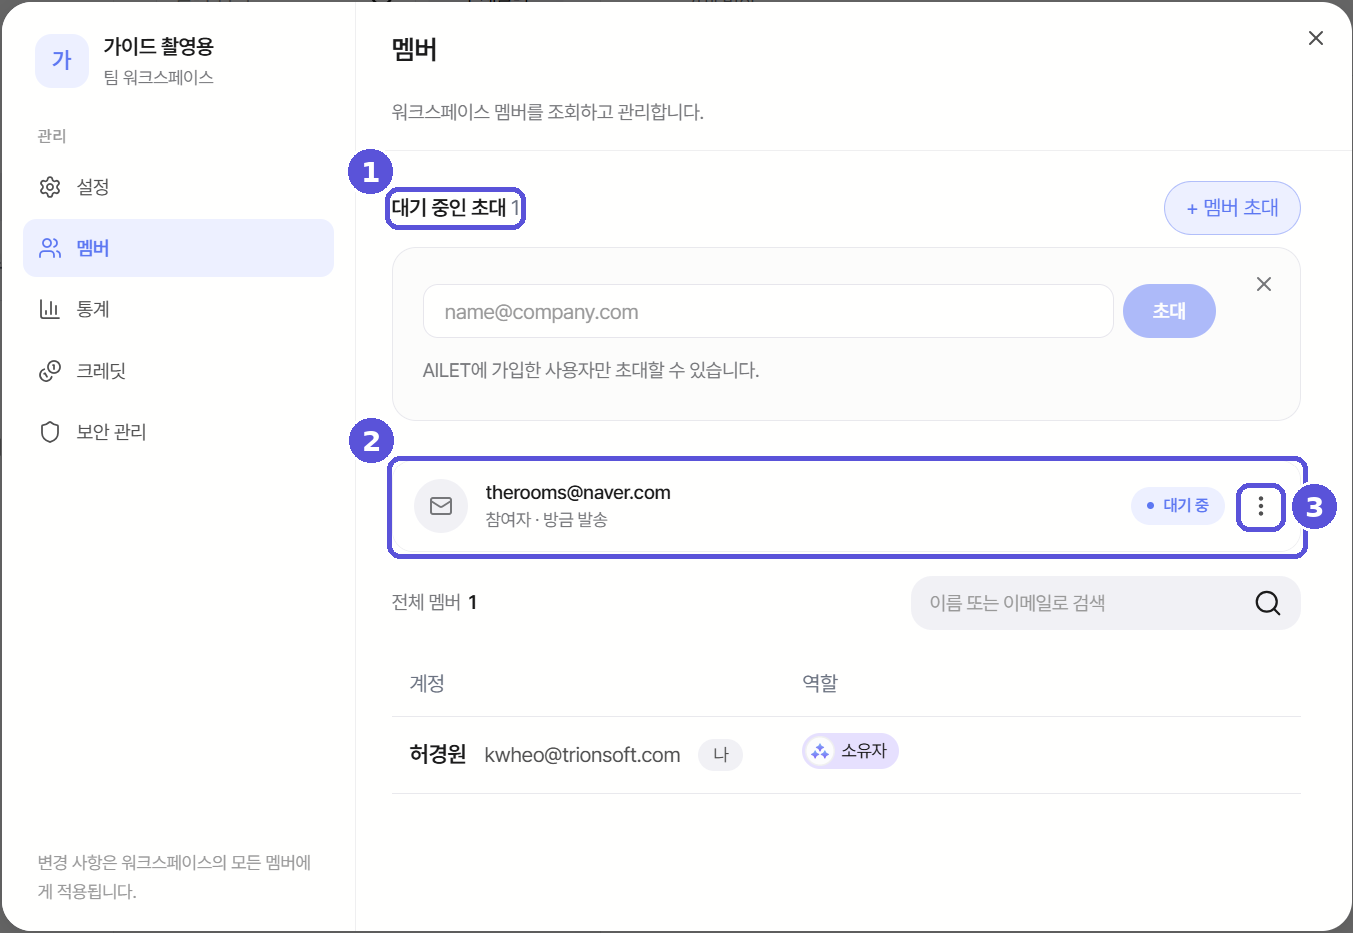
Task: Focus the name@company.com email field
Action: pyautogui.click(x=768, y=311)
